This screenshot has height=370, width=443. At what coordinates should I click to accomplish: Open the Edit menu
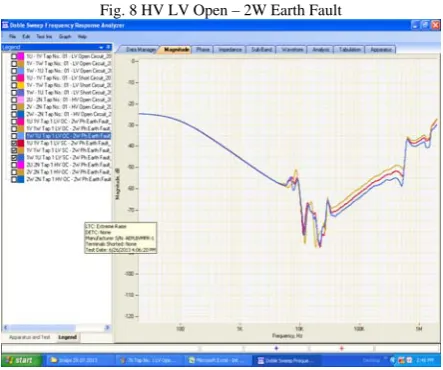26,36
